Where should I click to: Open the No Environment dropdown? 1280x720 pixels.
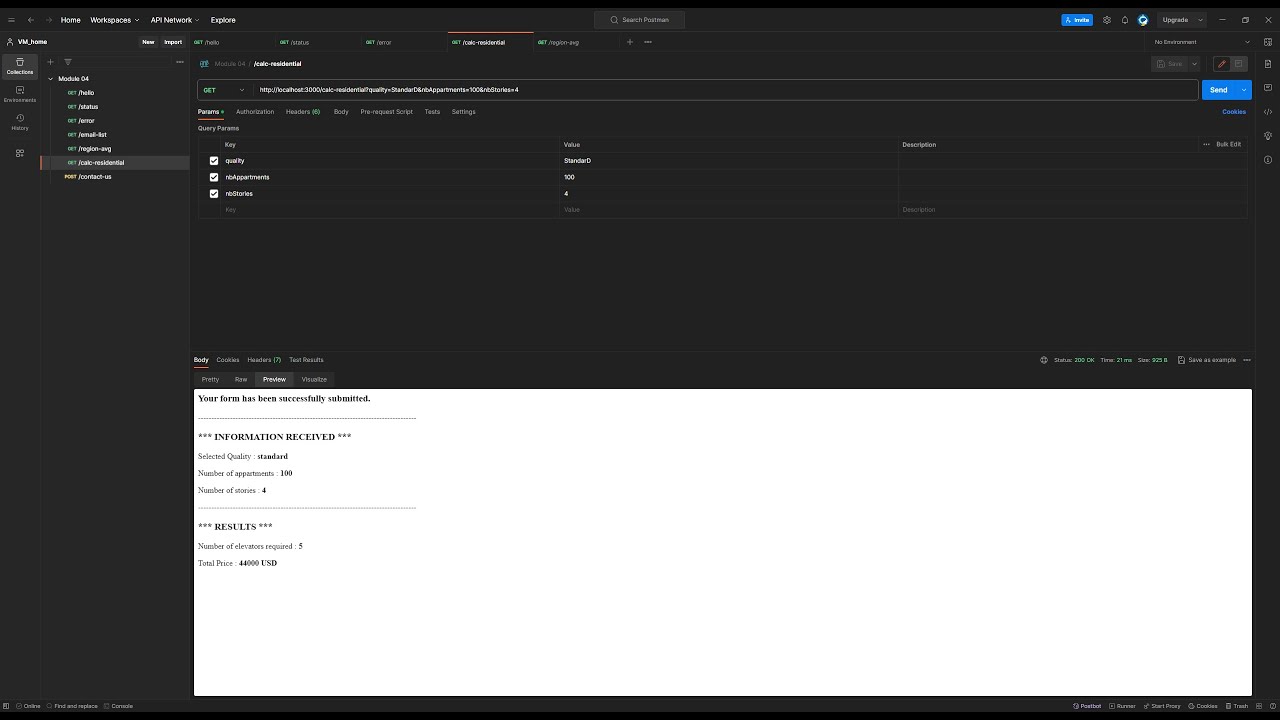click(1202, 42)
